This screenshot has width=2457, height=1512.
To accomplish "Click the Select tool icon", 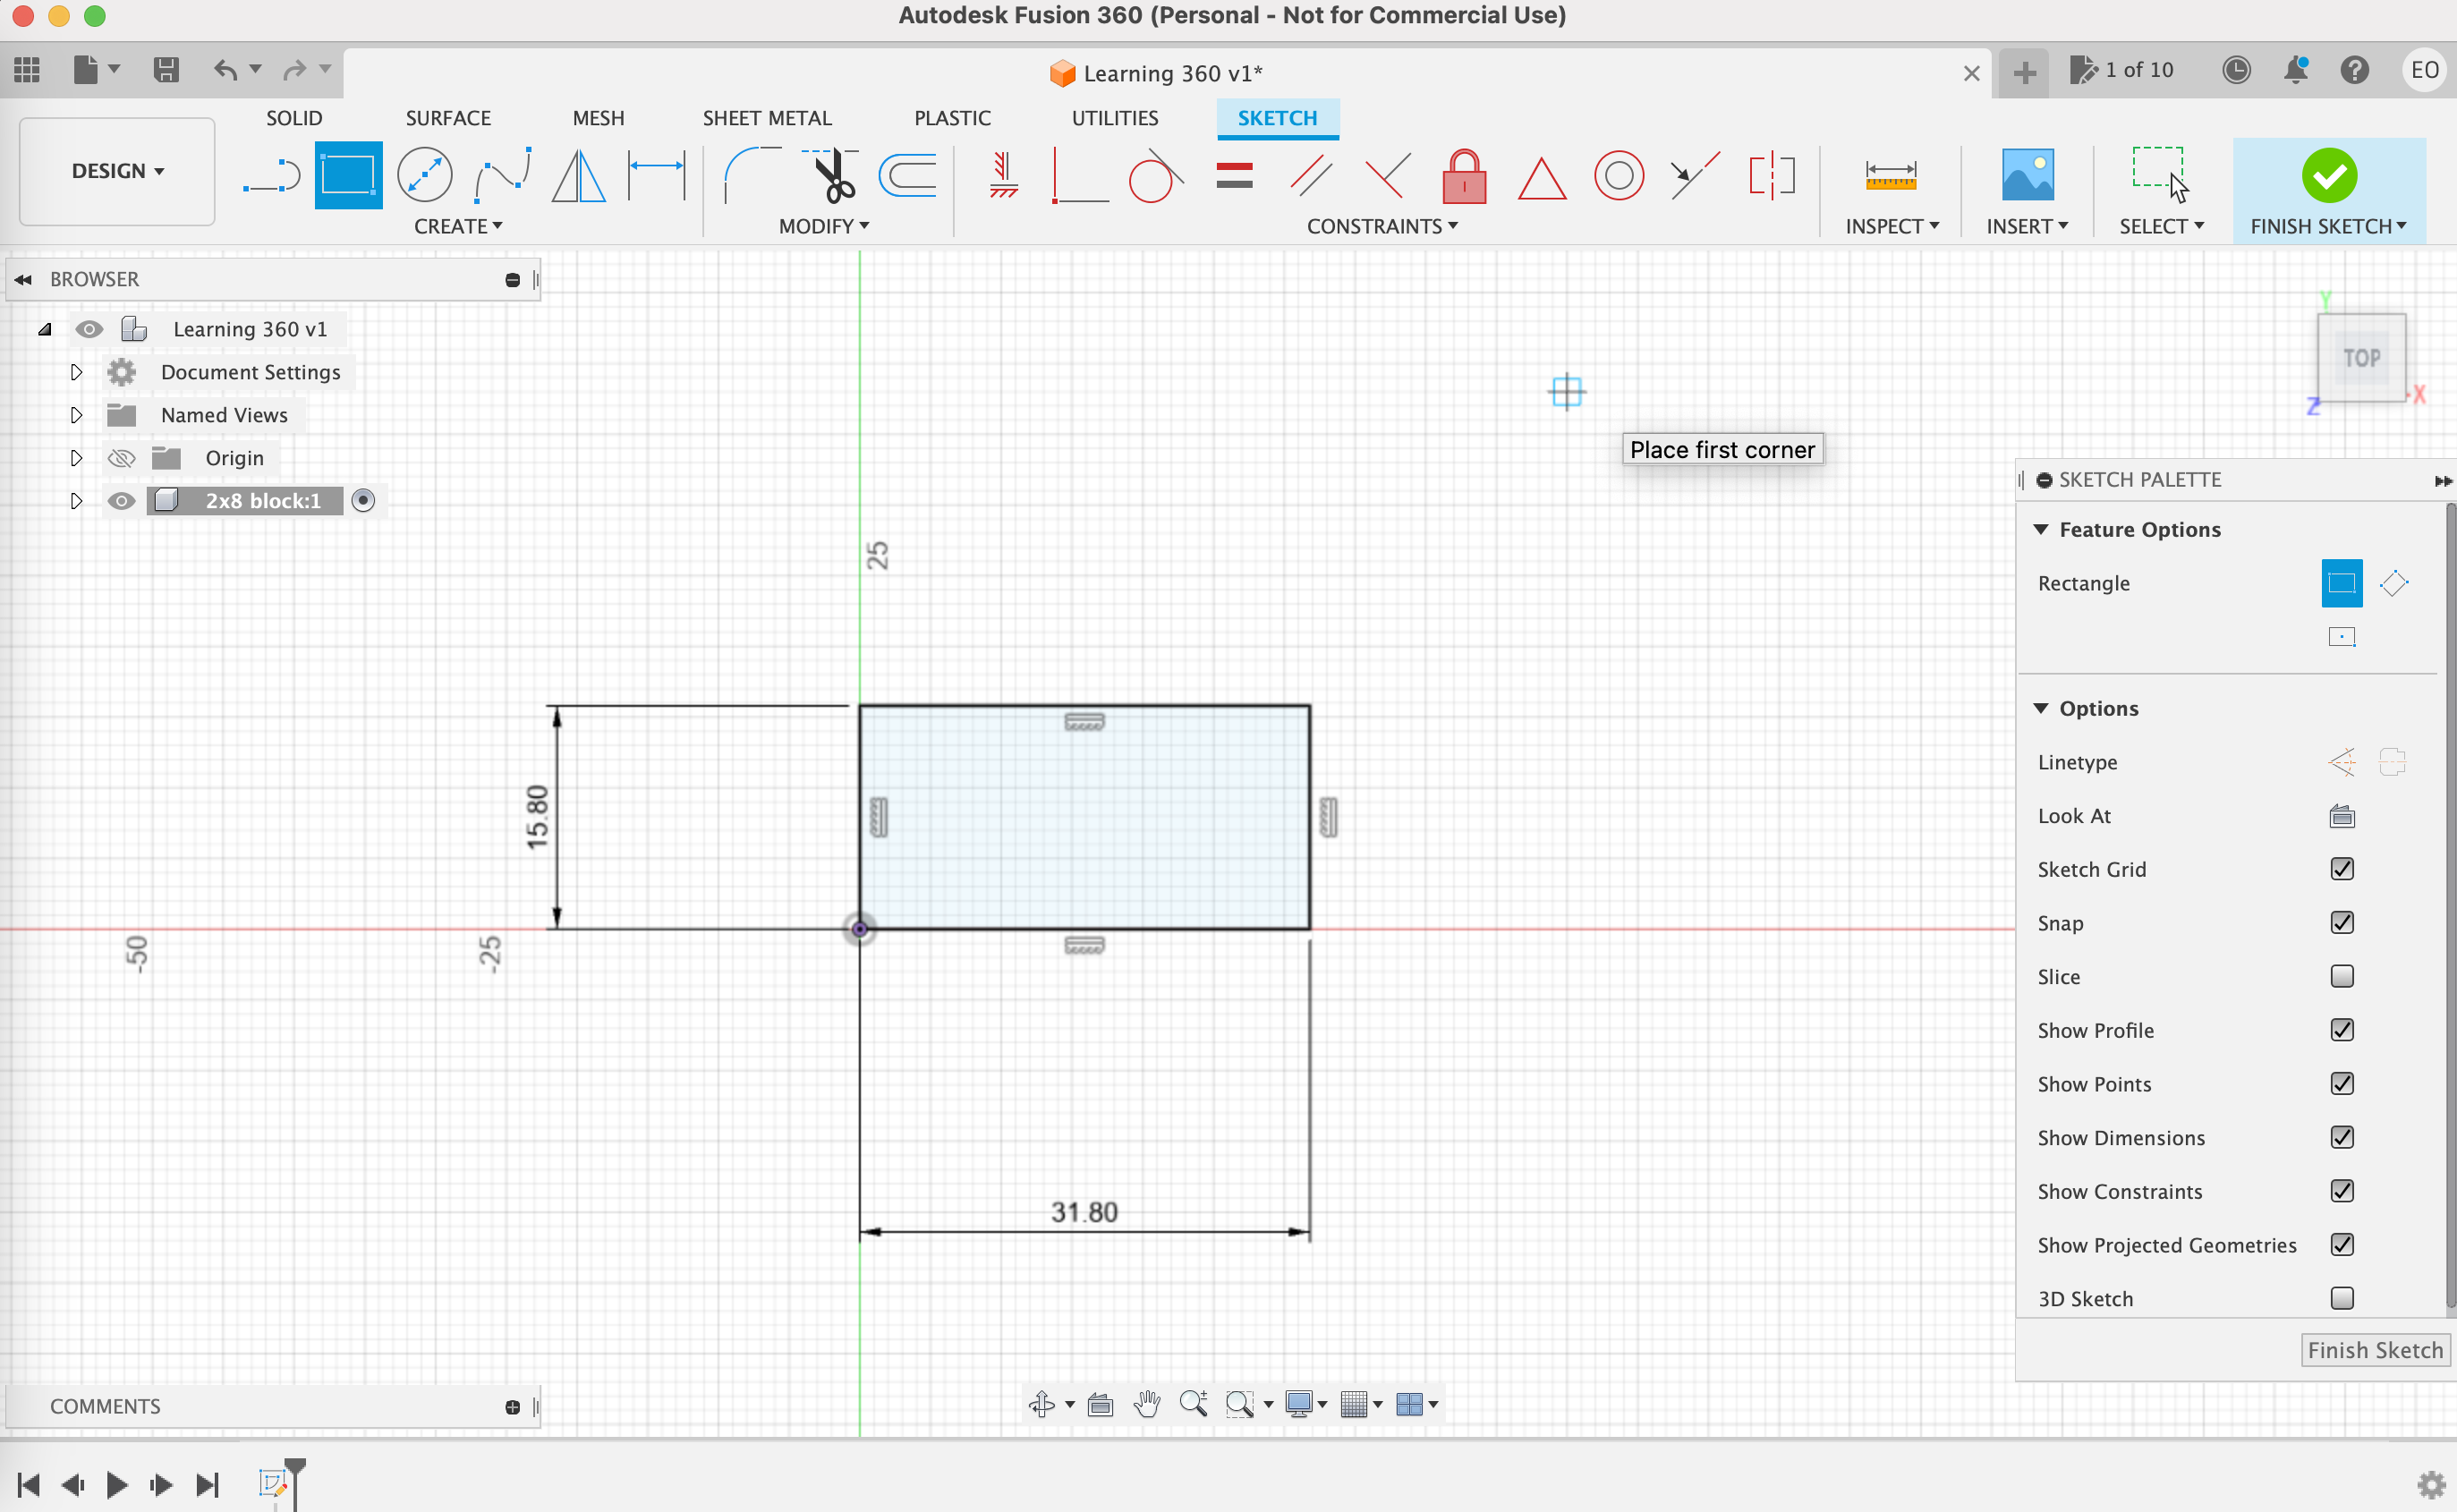I will (2160, 175).
